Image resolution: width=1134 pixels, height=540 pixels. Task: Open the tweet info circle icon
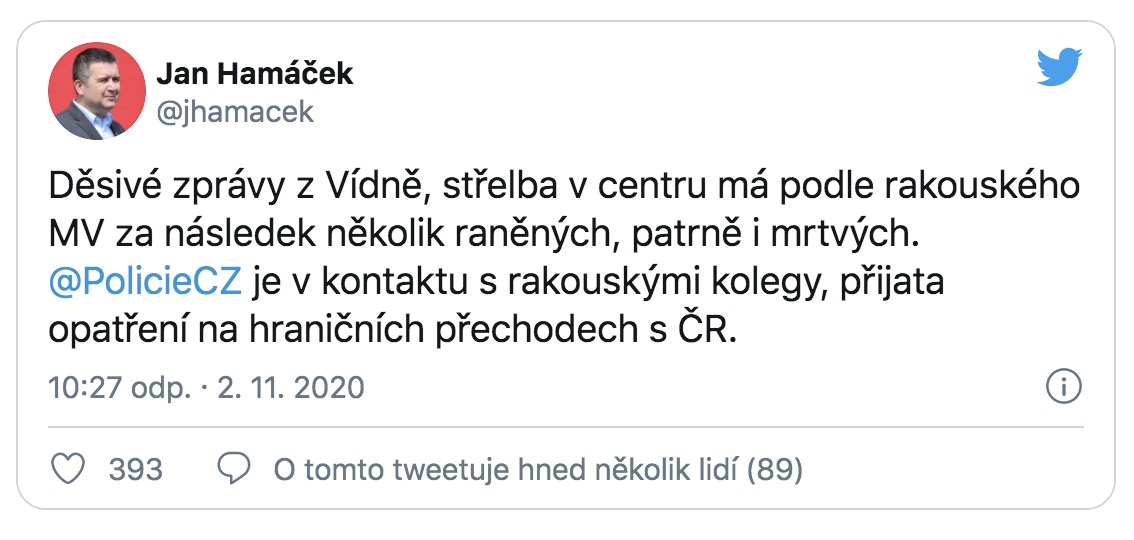[1062, 386]
